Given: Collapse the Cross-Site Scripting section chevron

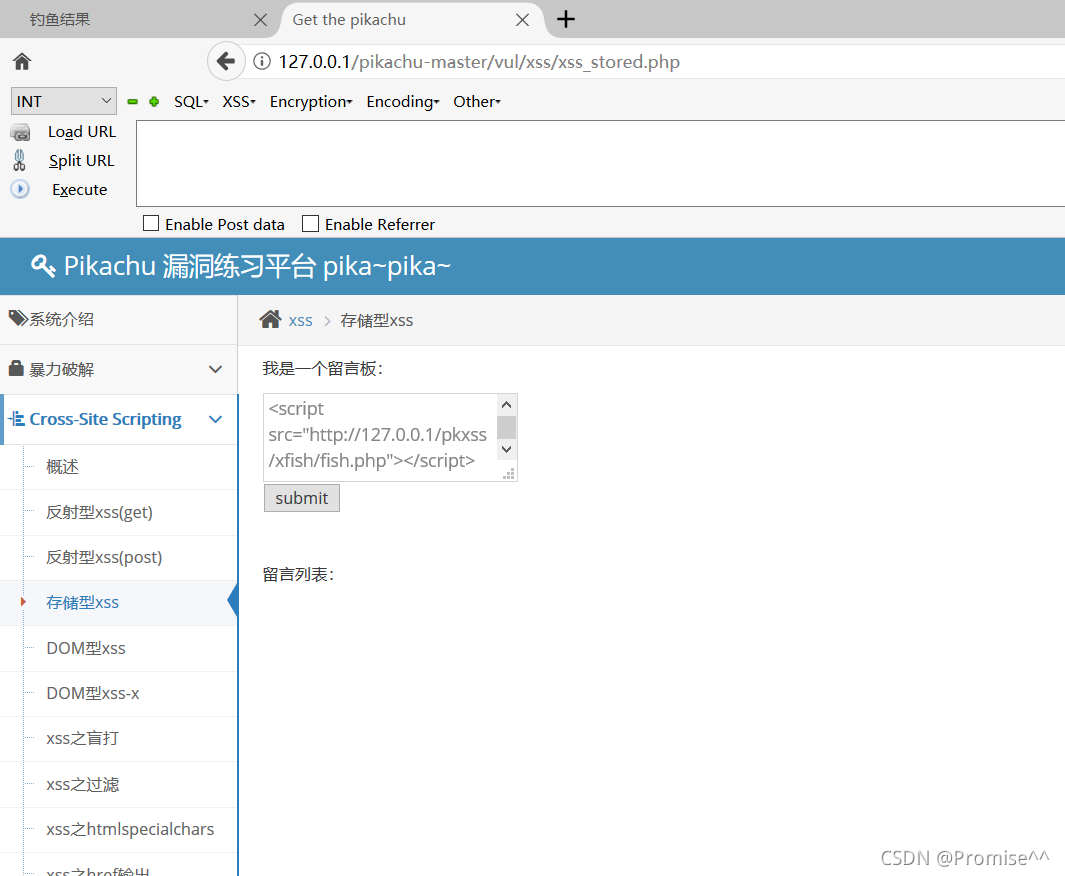Looking at the screenshot, I should [215, 419].
